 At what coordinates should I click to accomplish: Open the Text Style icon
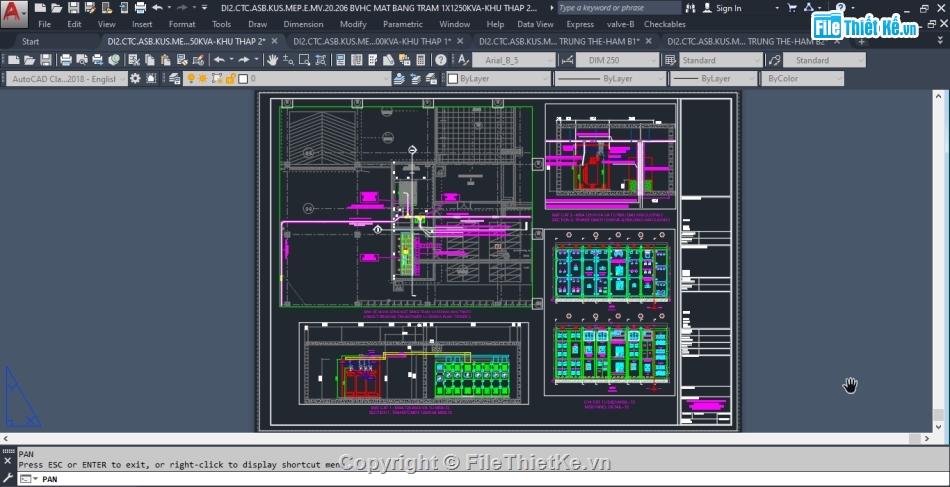[463, 60]
